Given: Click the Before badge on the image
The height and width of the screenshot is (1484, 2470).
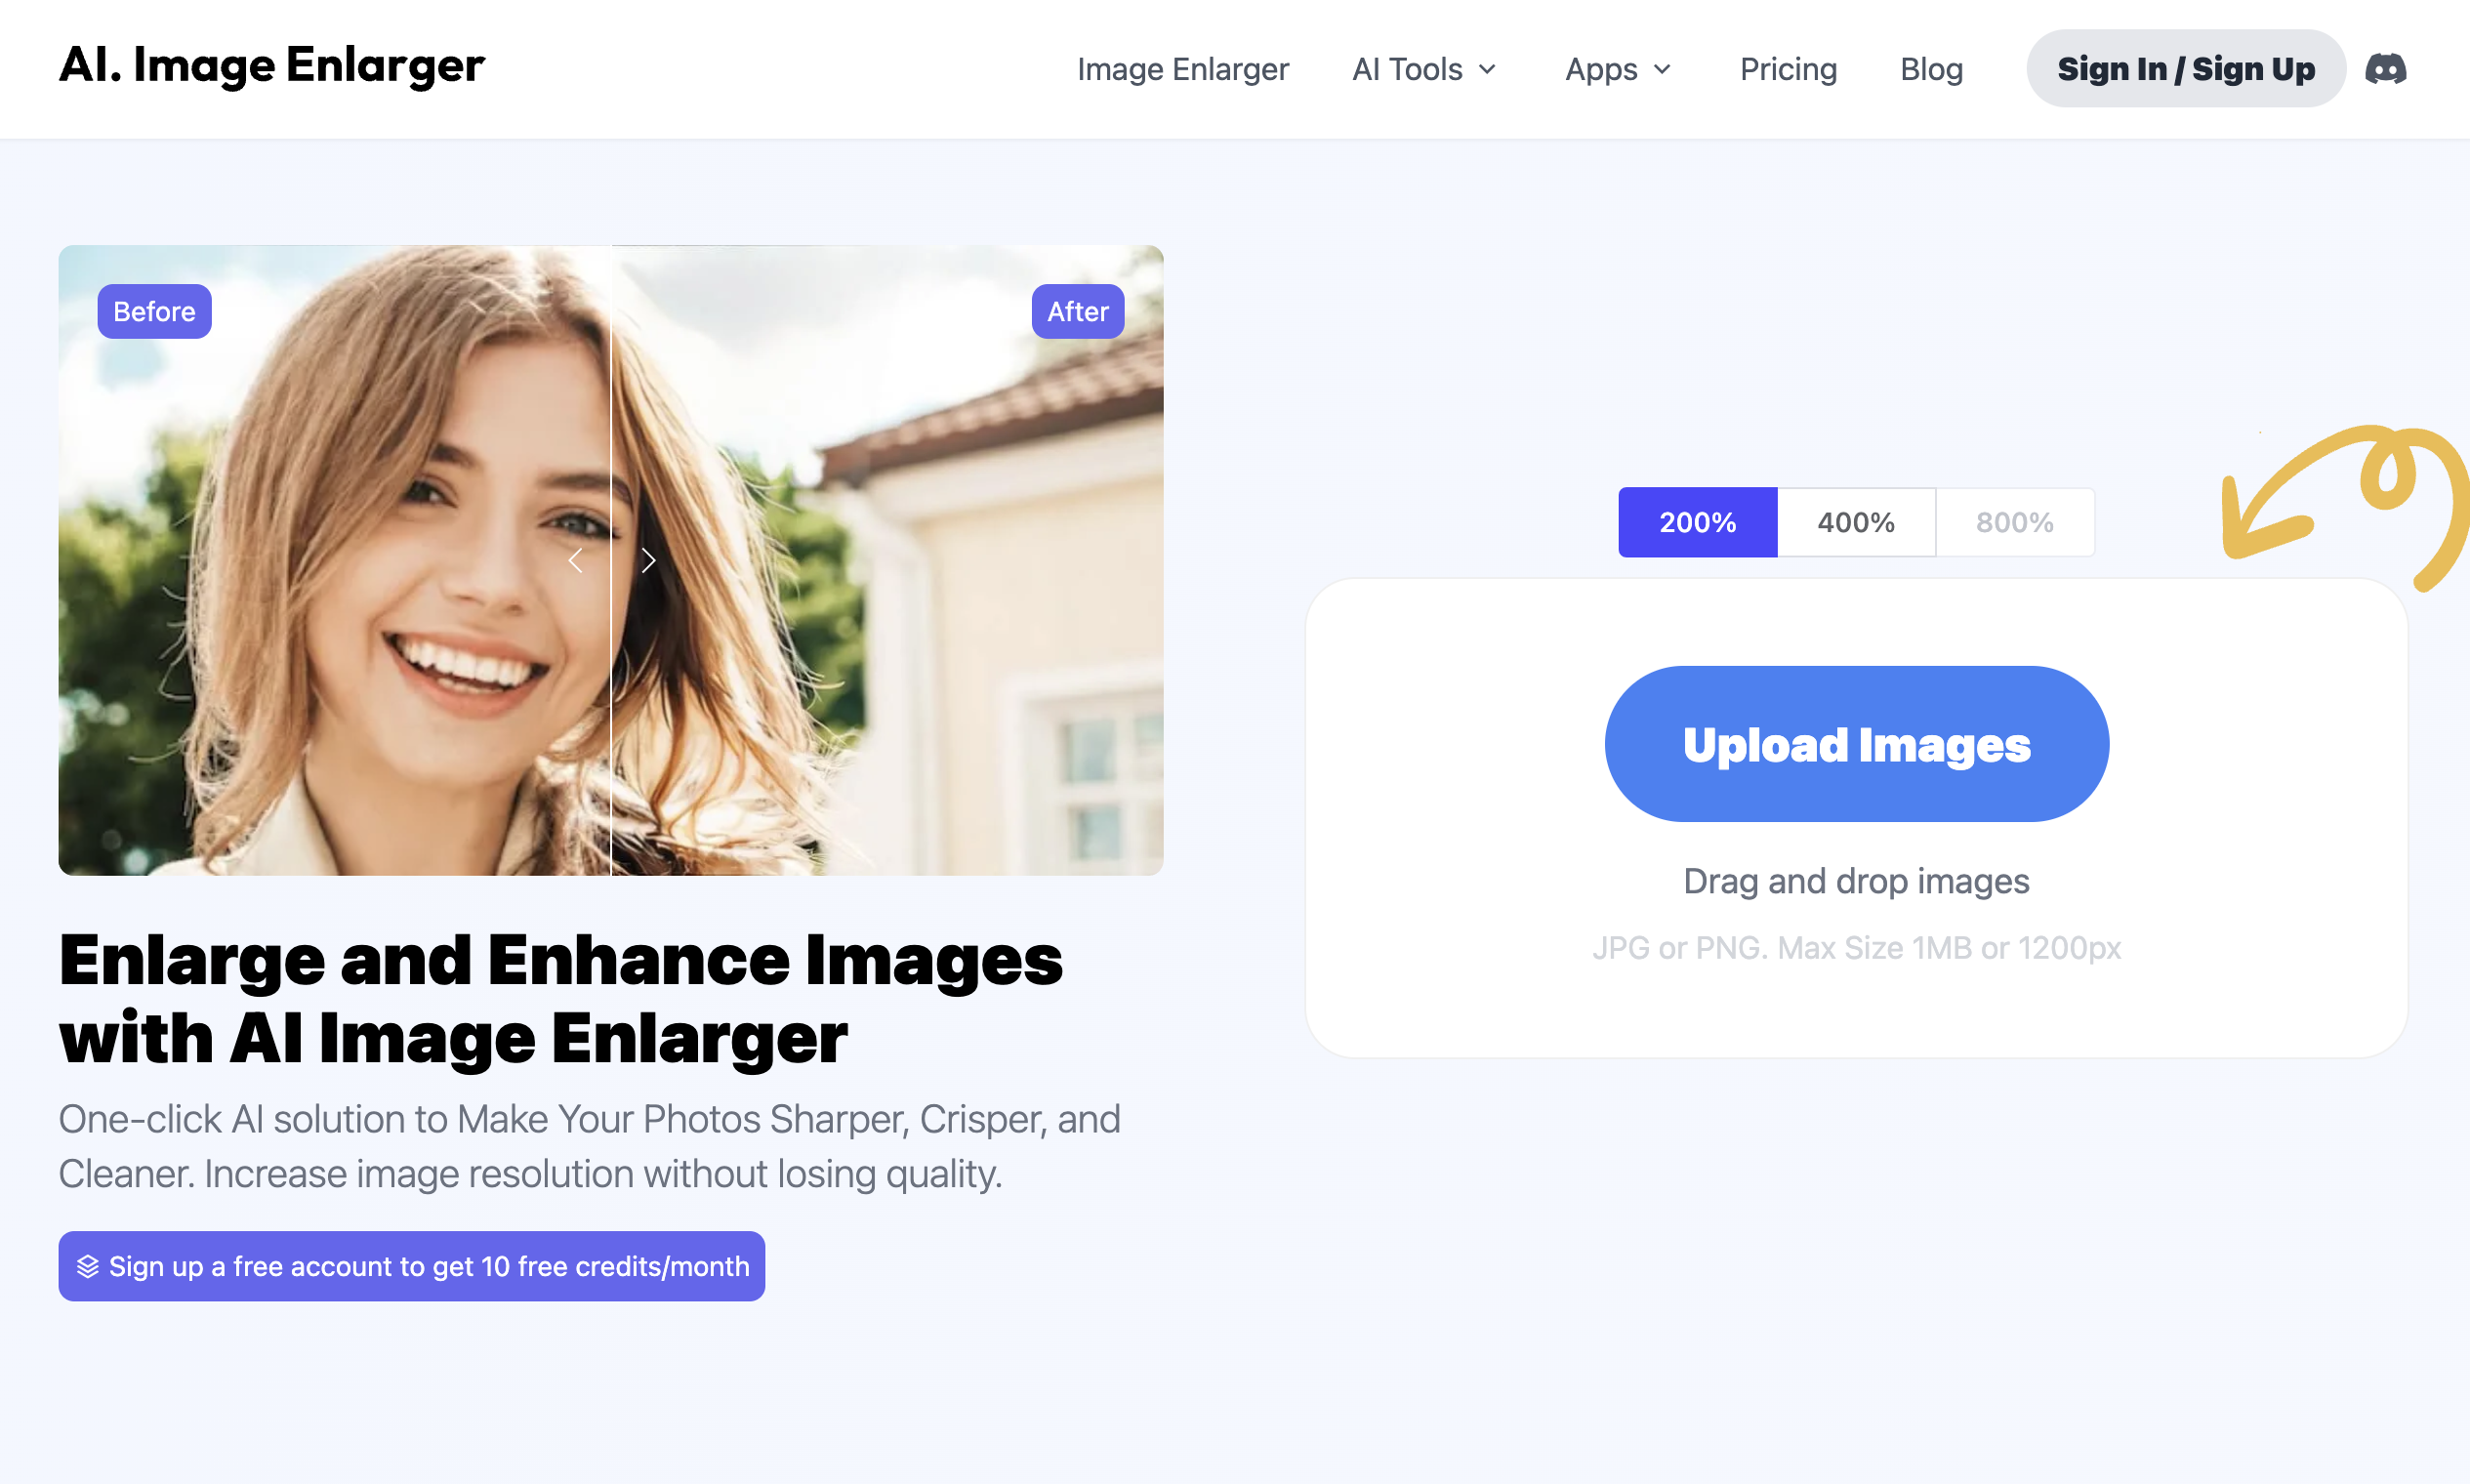Looking at the screenshot, I should pyautogui.click(x=154, y=311).
